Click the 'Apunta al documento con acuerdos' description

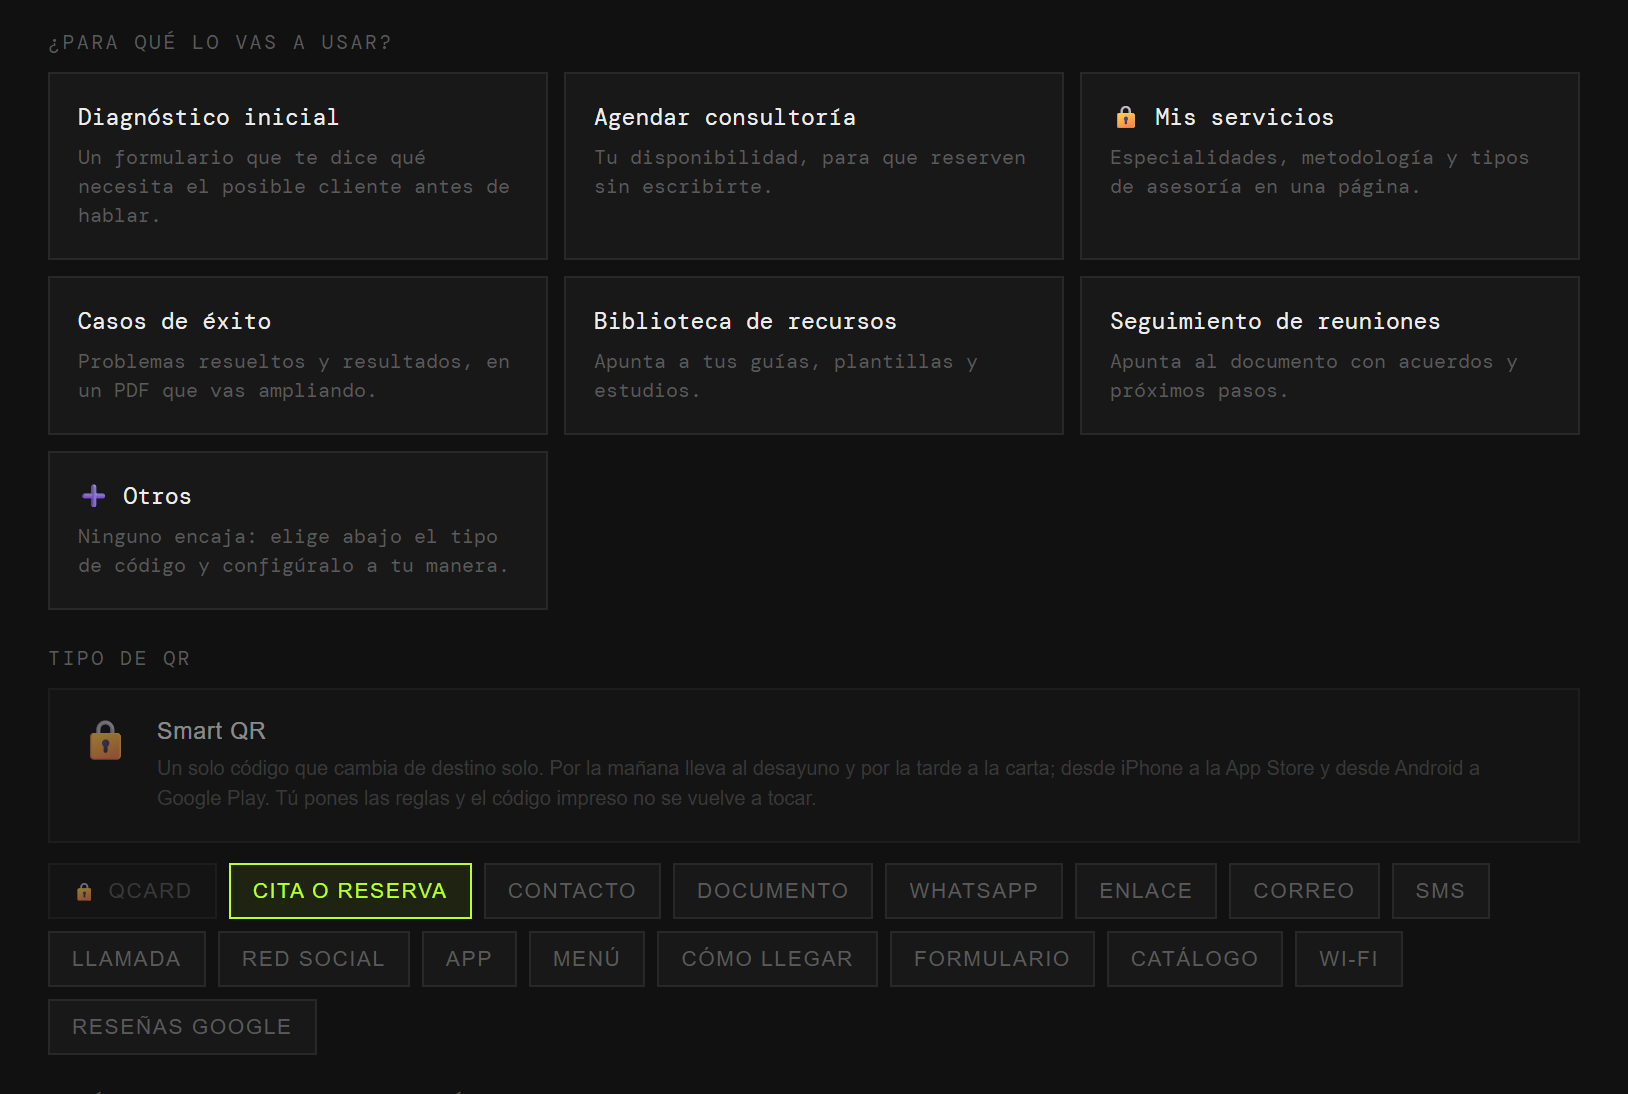[1314, 376]
